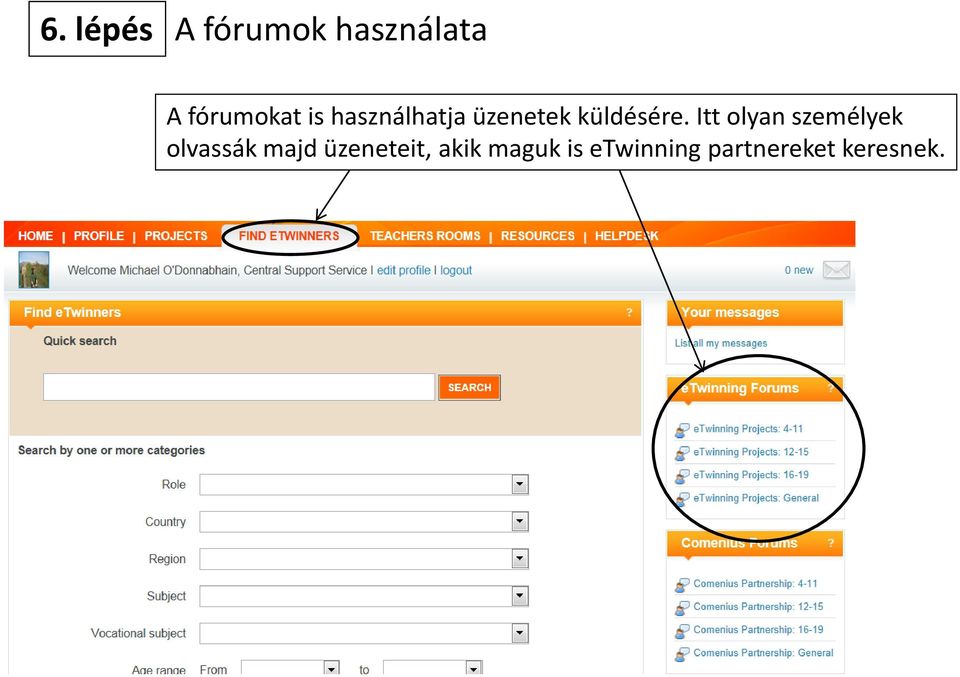Click forum icon beside eTwinning Projects: 4-11
This screenshot has height=677, width=960.
click(x=682, y=430)
